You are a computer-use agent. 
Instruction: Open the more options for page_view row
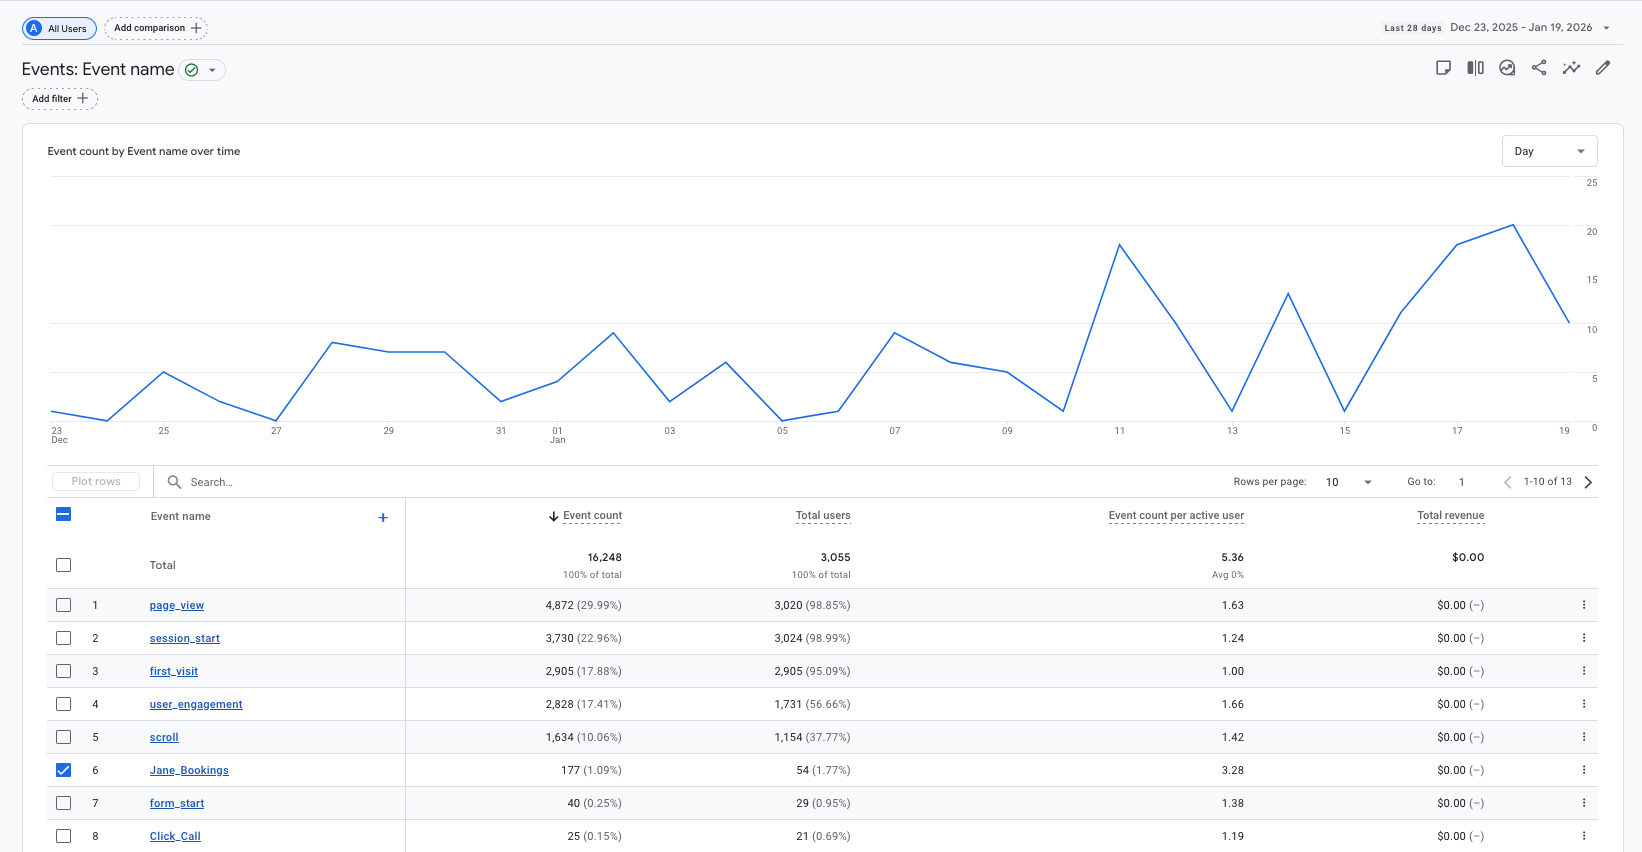pyautogui.click(x=1584, y=605)
